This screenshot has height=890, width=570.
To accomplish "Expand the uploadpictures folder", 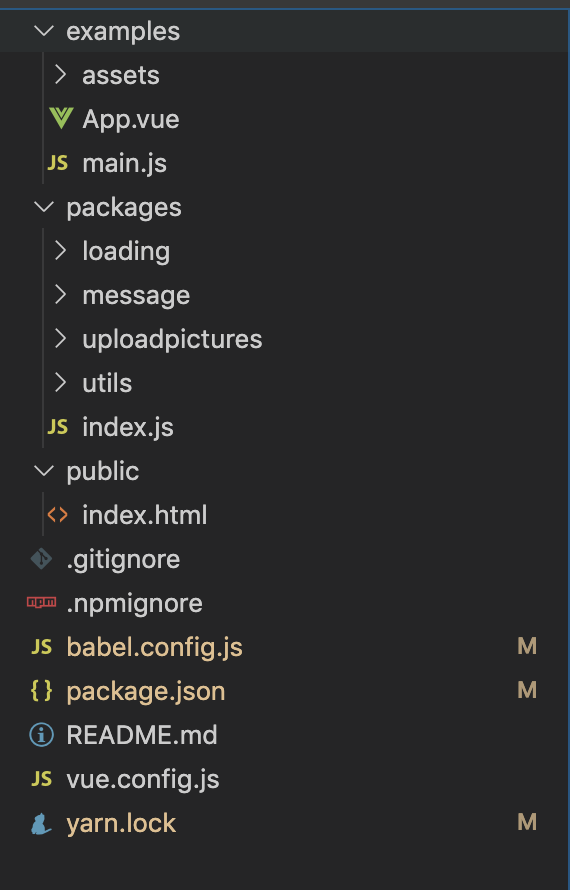I will click(x=172, y=339).
